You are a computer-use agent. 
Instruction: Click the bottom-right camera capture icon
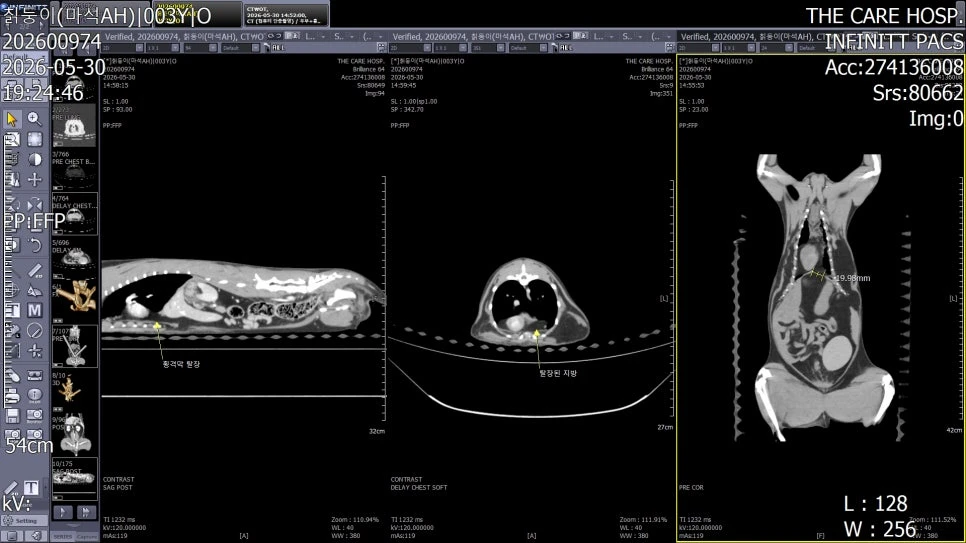34,435
